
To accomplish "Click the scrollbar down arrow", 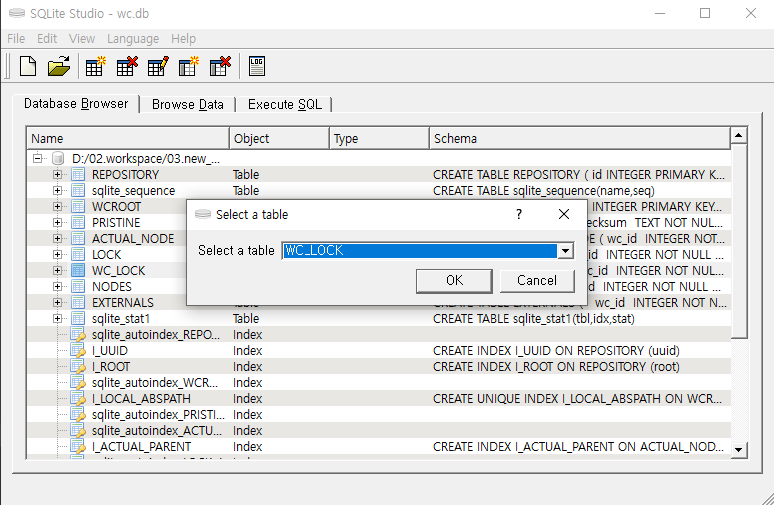I will click(738, 450).
